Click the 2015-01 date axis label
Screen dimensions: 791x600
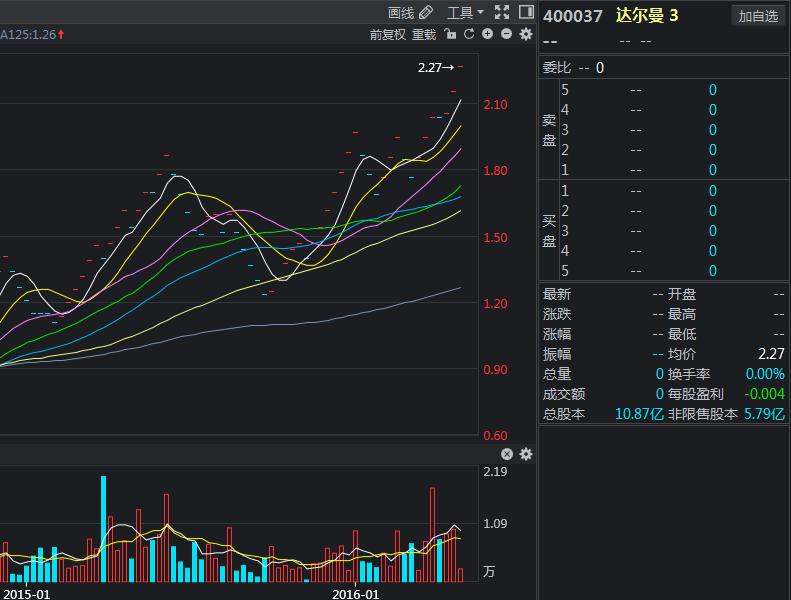click(27, 594)
